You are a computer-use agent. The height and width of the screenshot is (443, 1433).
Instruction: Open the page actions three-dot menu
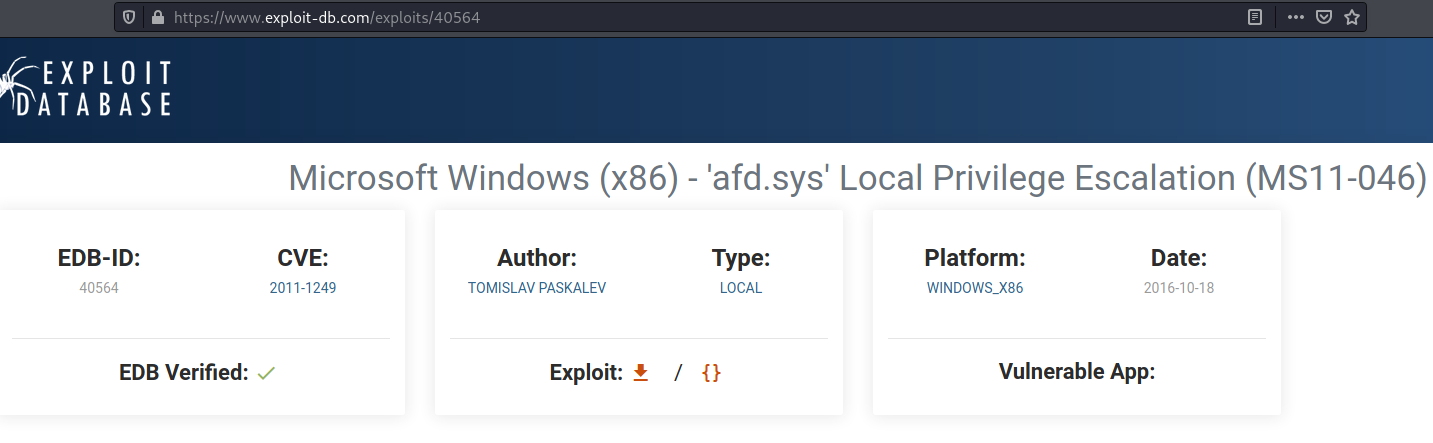(x=1295, y=17)
